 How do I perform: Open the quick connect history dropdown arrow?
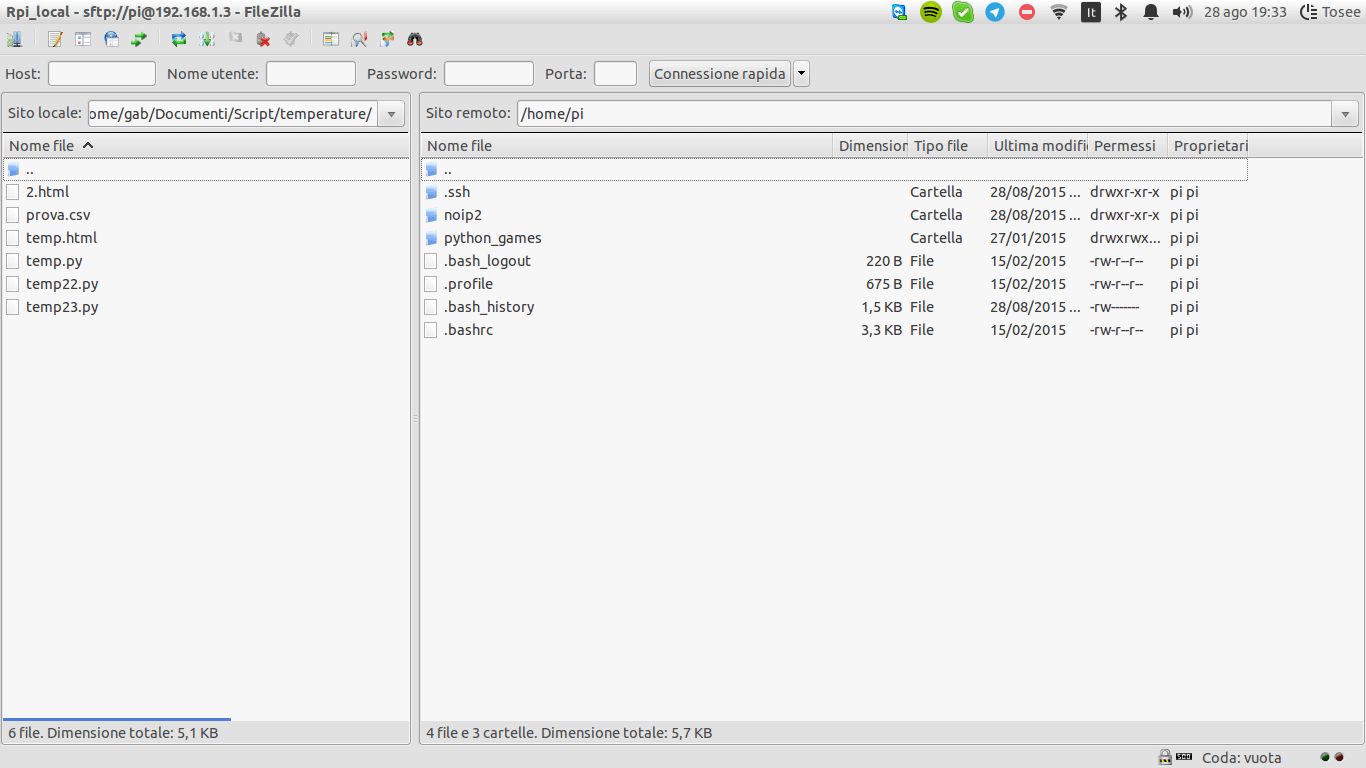click(x=801, y=74)
